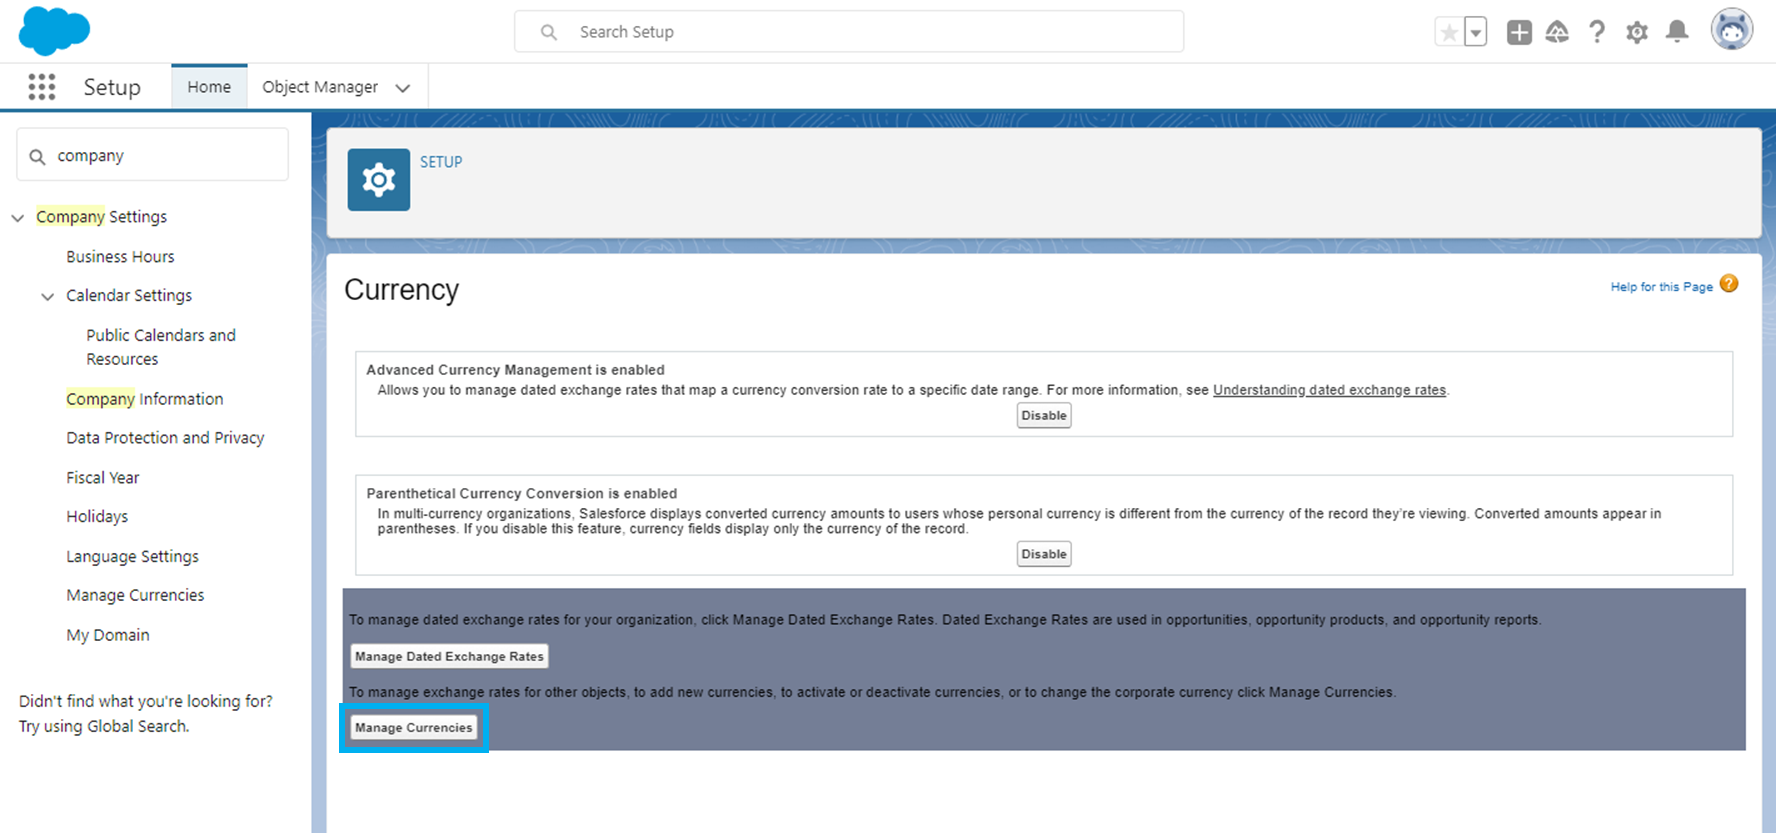Switch to the Home tab
Screen dimensions: 1776x833
[x=209, y=87]
